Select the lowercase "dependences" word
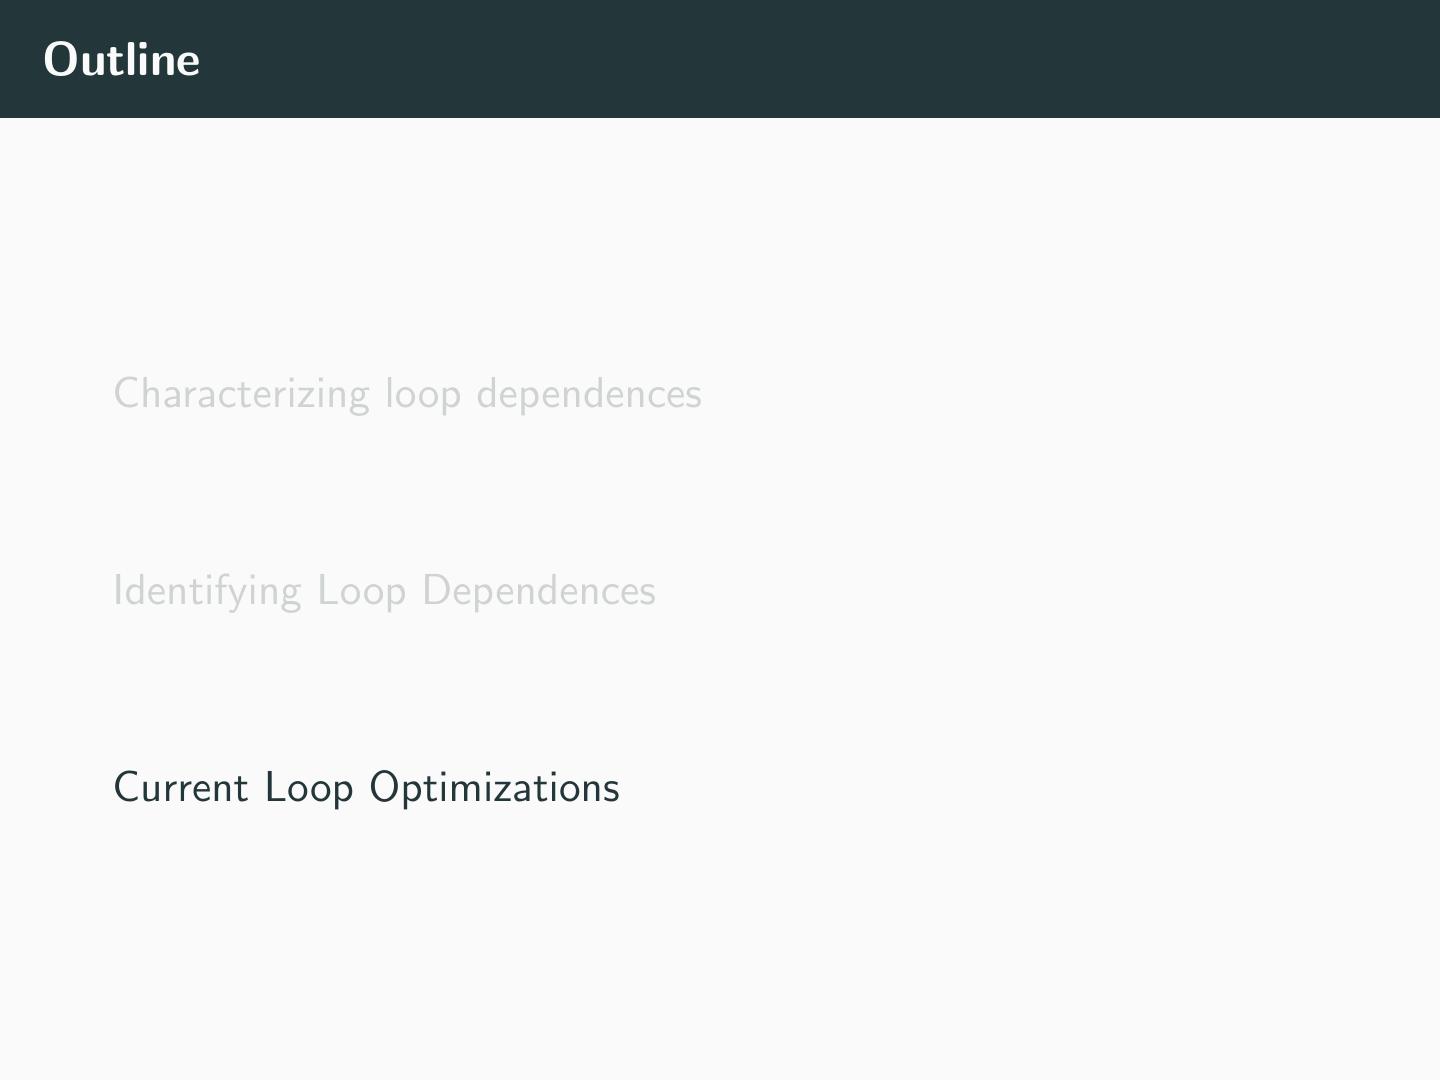 pos(588,394)
